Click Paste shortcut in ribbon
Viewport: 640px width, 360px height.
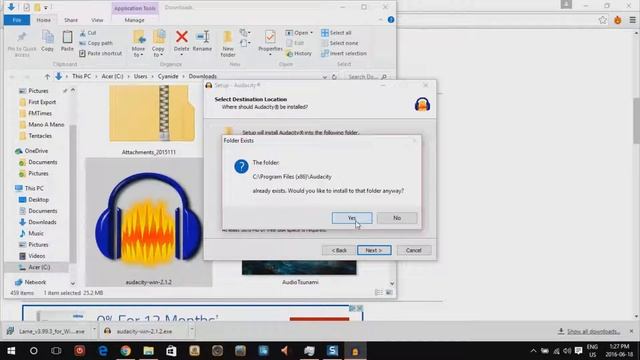tap(100, 53)
